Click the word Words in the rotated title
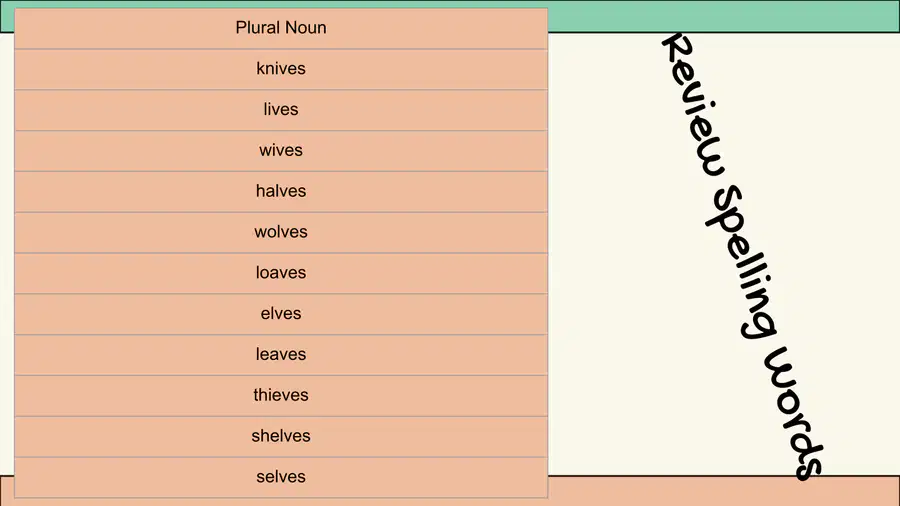Screen dimensions: 900x506 (795, 412)
